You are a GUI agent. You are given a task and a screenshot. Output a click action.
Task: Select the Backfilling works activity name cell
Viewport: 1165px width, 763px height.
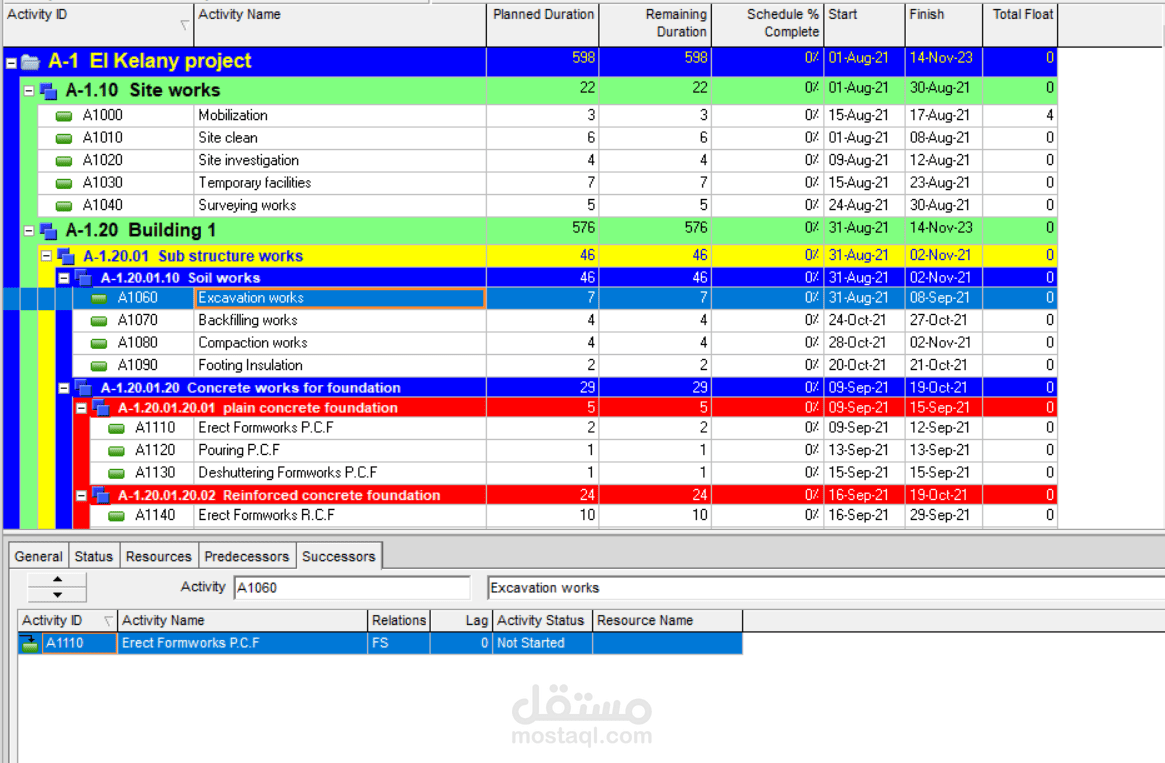tap(340, 321)
